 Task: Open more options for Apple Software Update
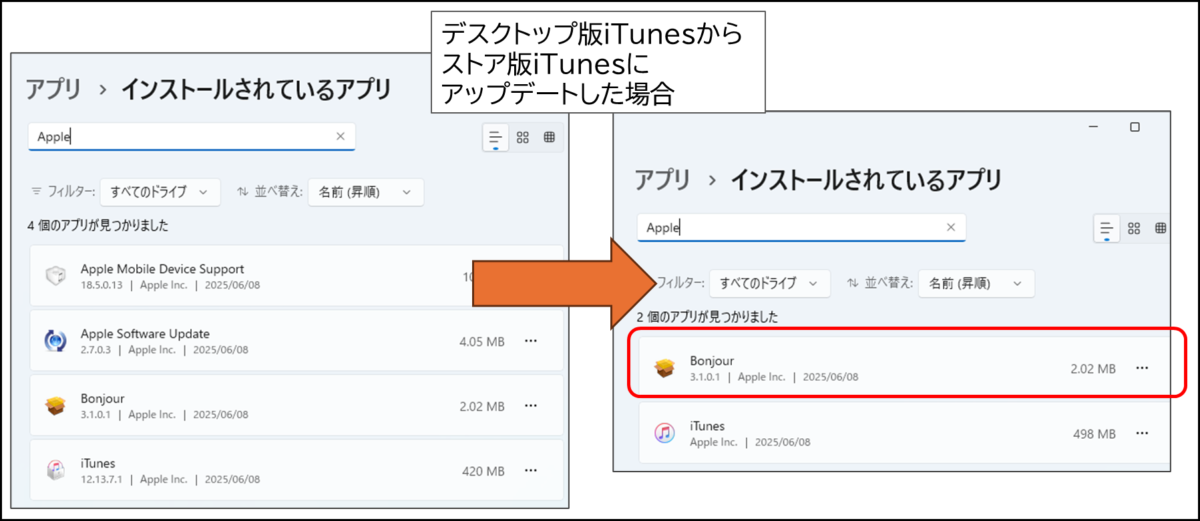pyautogui.click(x=531, y=341)
